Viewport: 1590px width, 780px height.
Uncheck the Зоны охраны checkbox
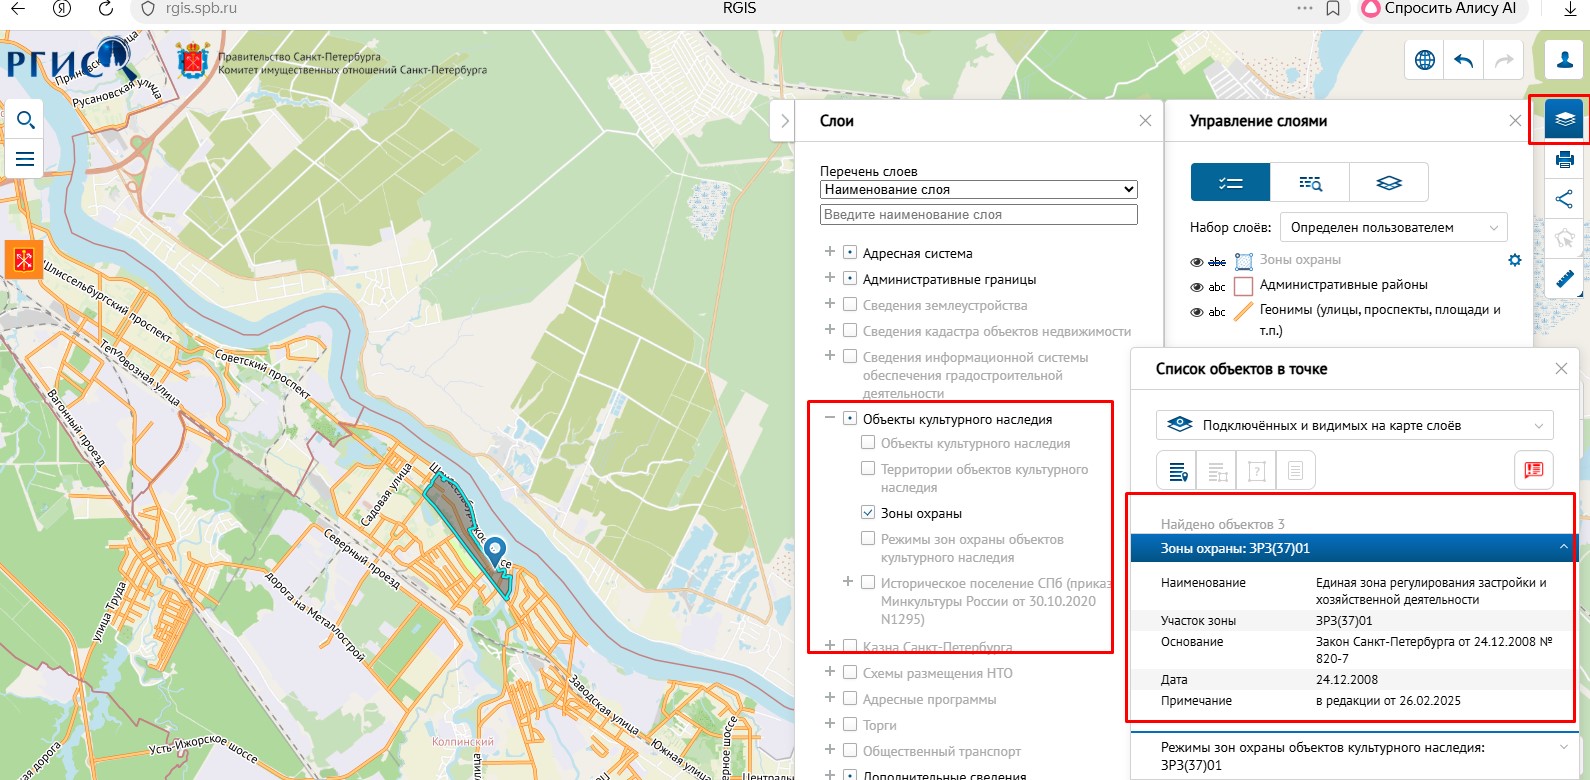(x=868, y=513)
